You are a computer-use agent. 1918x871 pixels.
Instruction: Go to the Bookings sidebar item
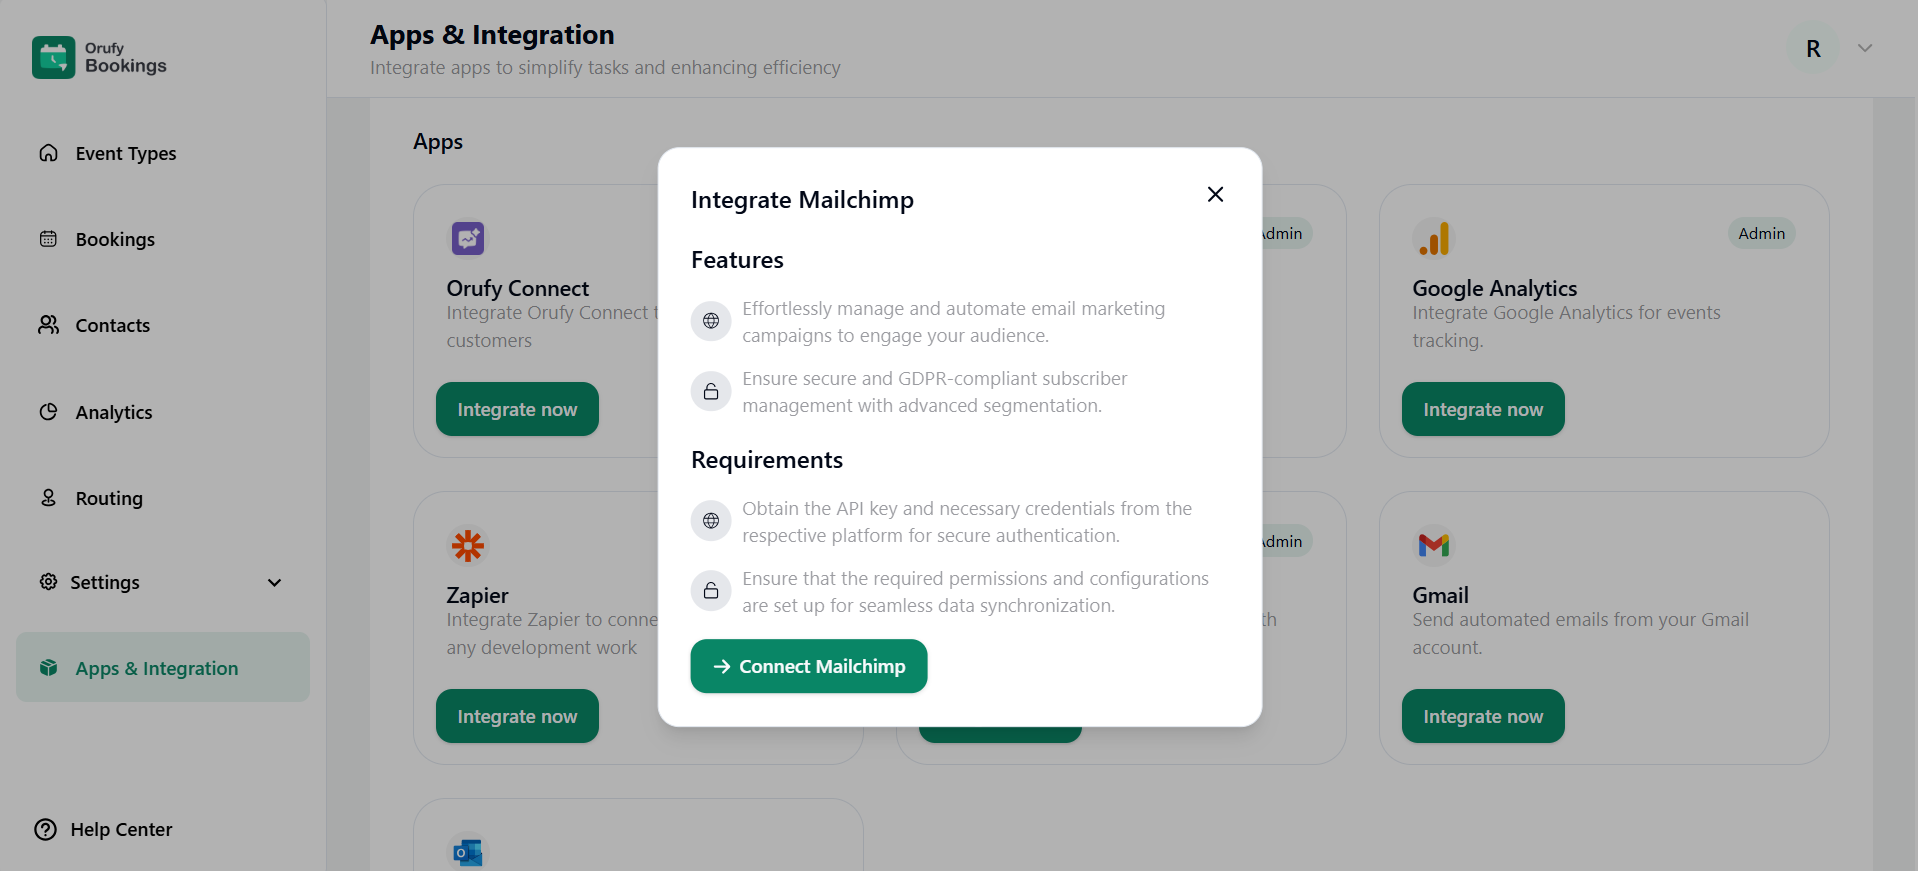(115, 239)
